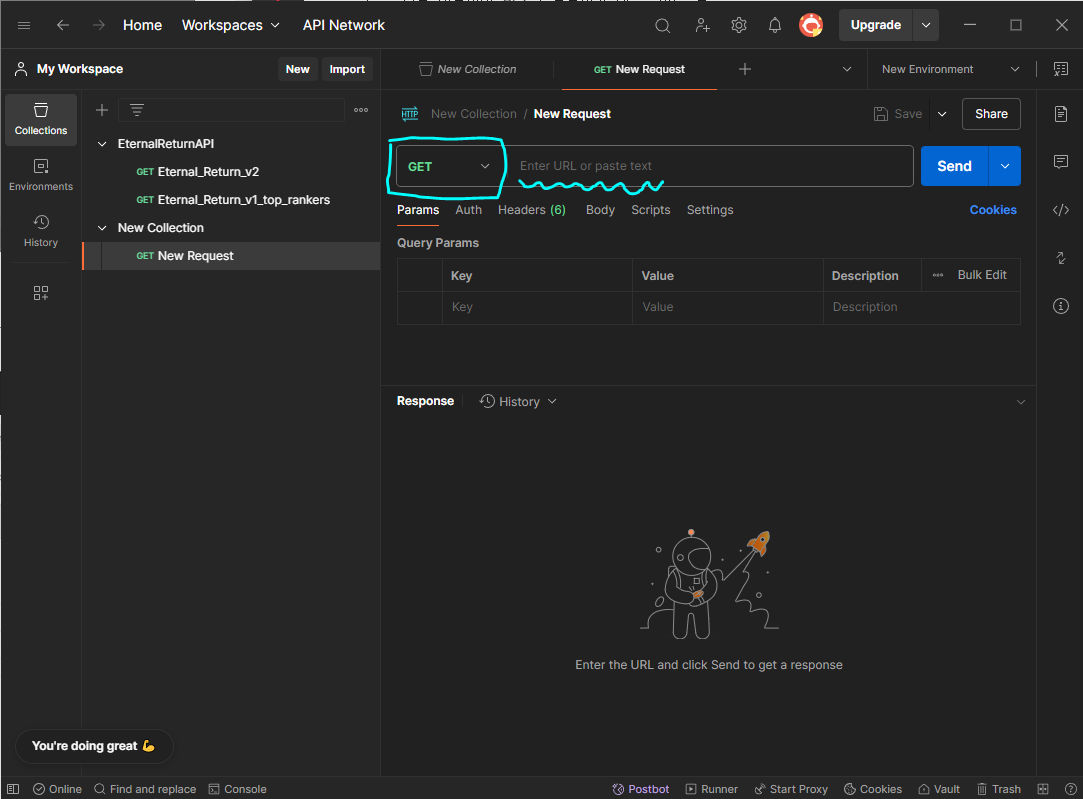Open the Send options dropdown arrow
1083x799 pixels.
click(1005, 166)
